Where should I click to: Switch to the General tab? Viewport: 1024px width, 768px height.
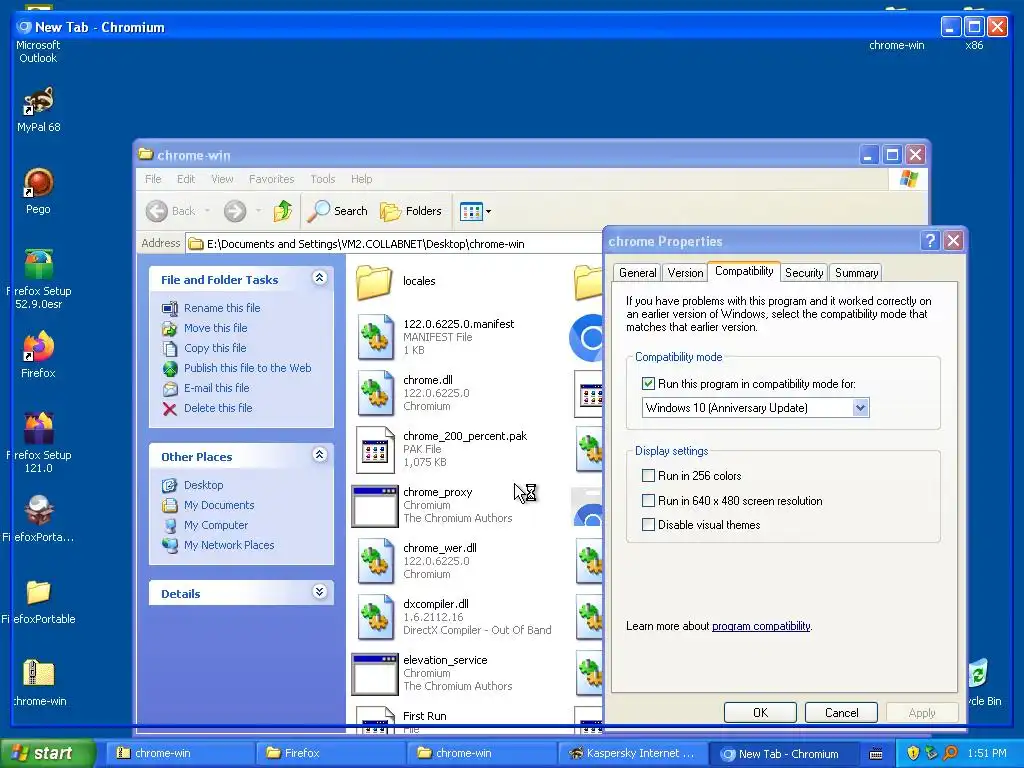pyautogui.click(x=637, y=273)
